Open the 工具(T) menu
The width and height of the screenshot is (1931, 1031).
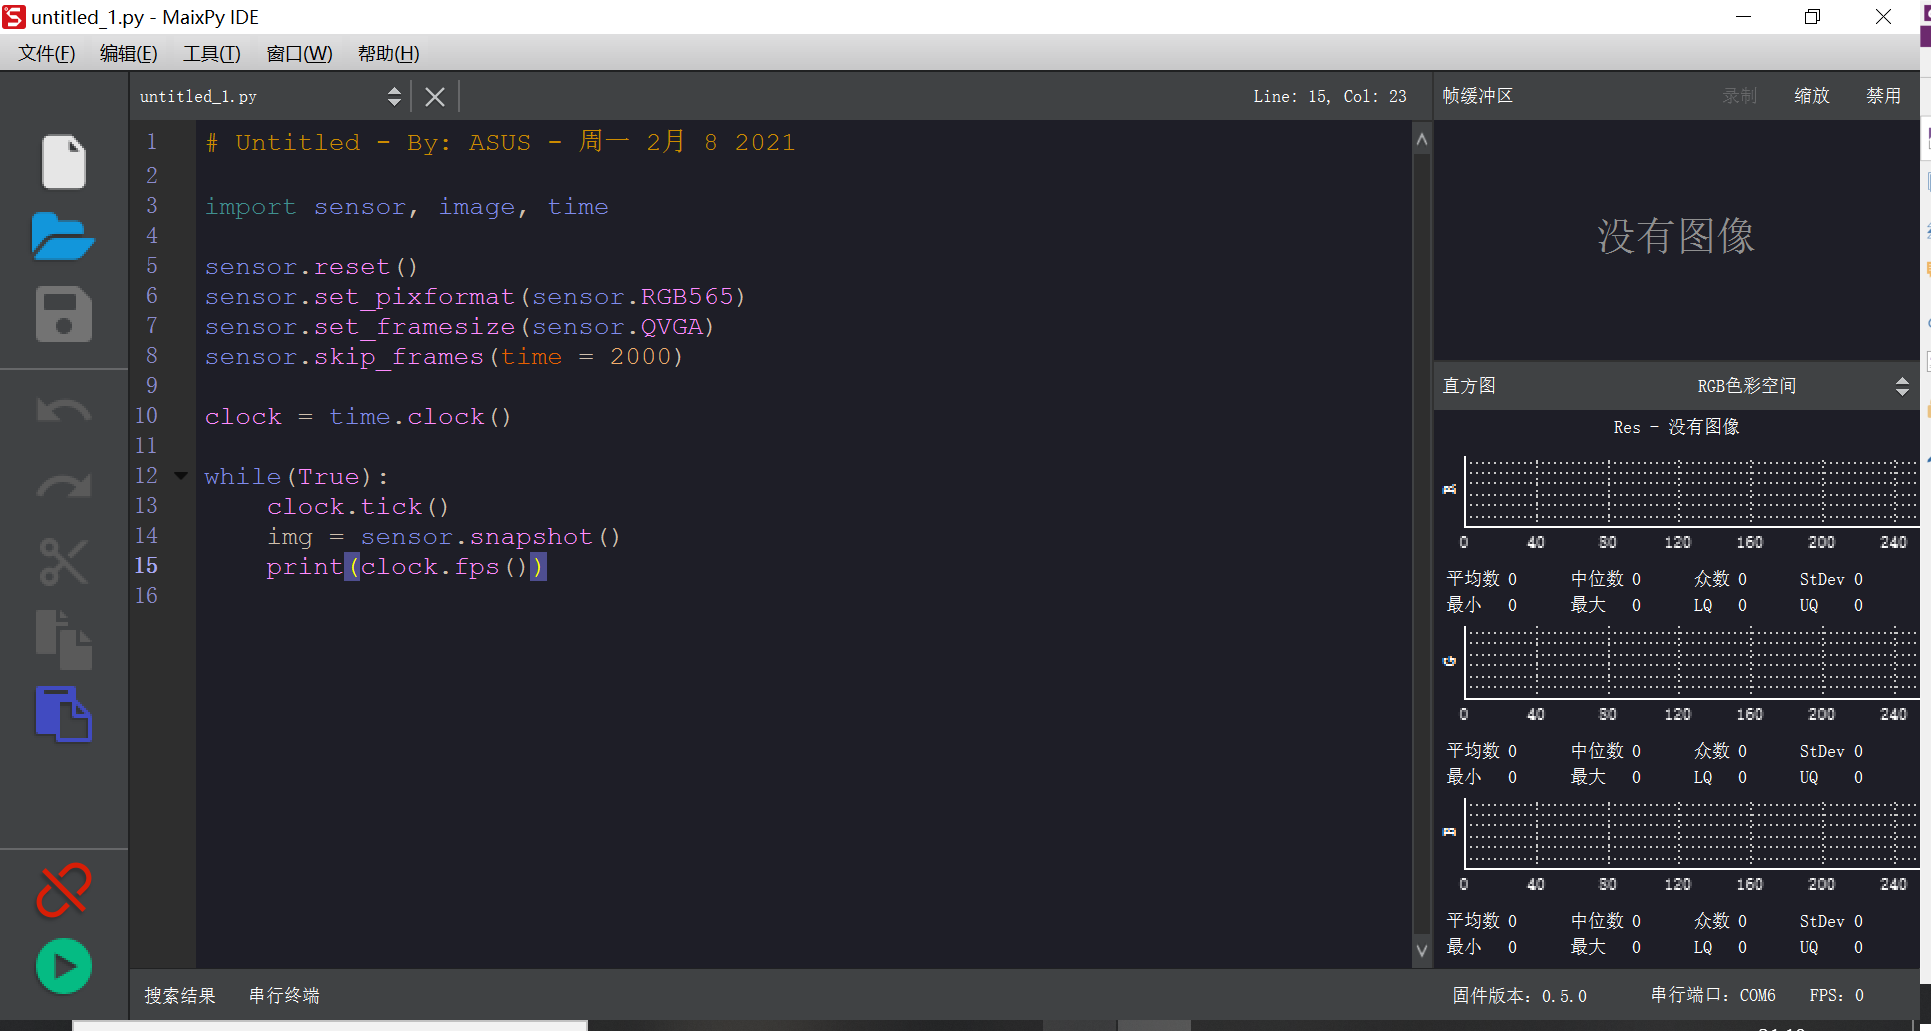tap(211, 53)
